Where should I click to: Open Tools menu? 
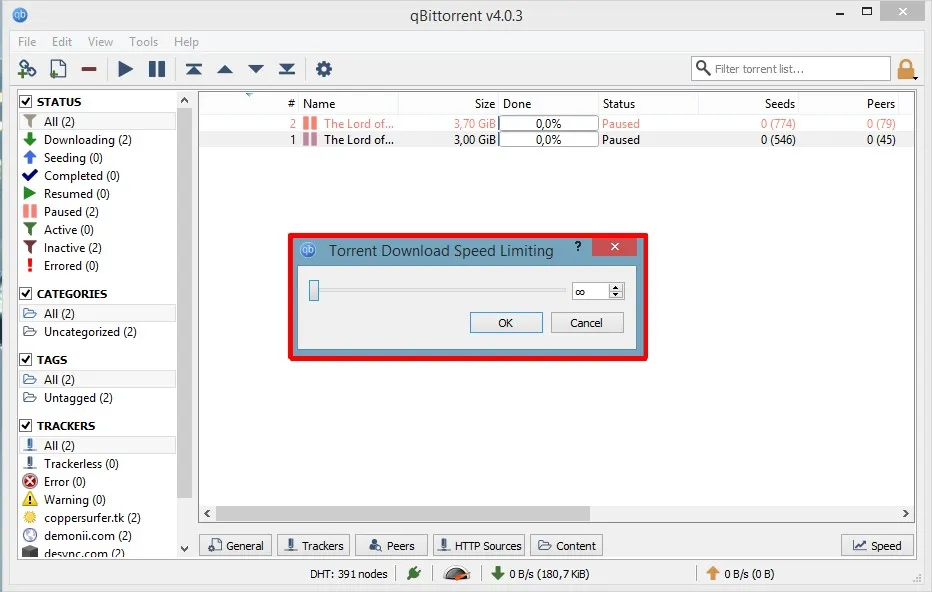coord(143,42)
